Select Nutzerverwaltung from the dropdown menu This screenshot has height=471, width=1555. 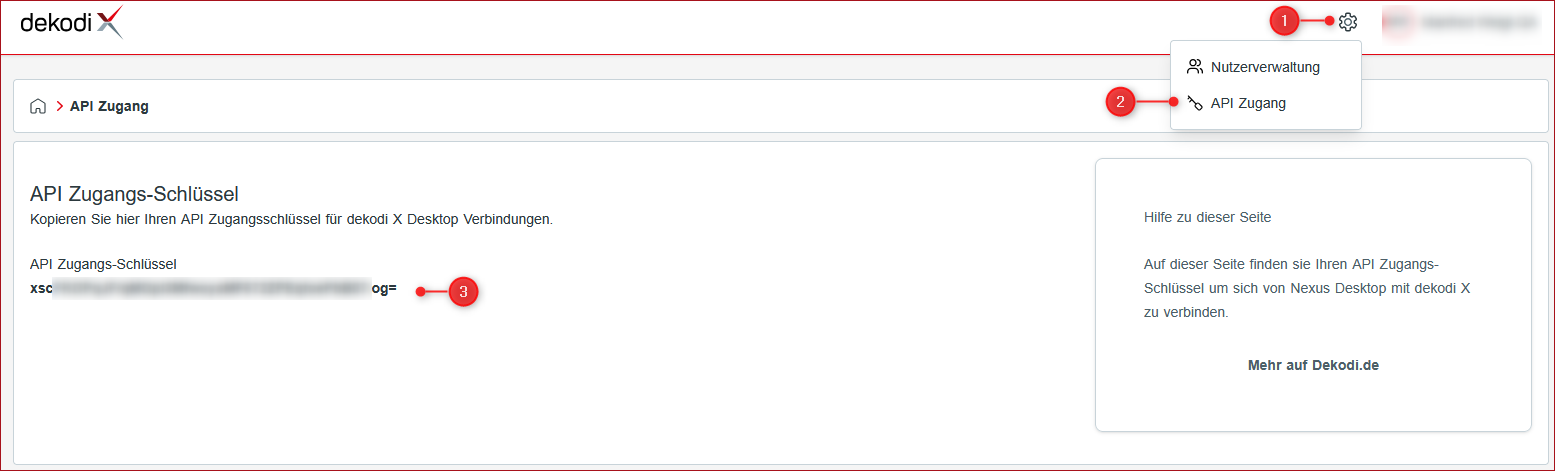click(1265, 67)
